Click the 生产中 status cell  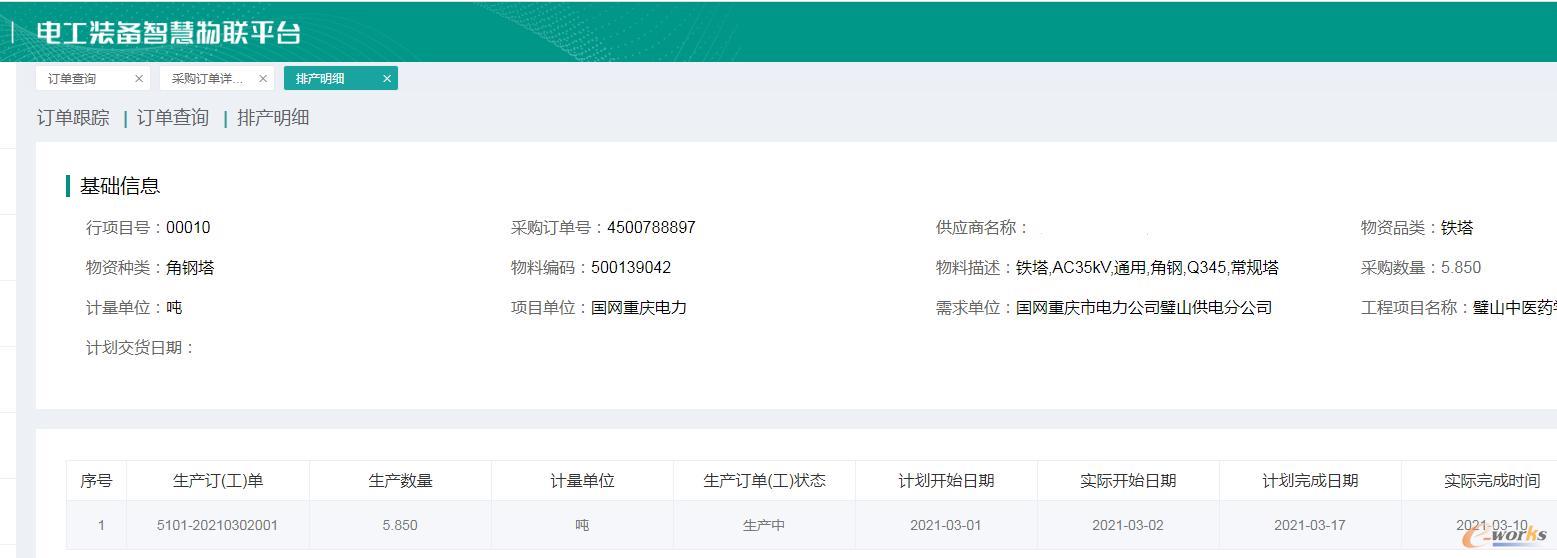tap(765, 525)
